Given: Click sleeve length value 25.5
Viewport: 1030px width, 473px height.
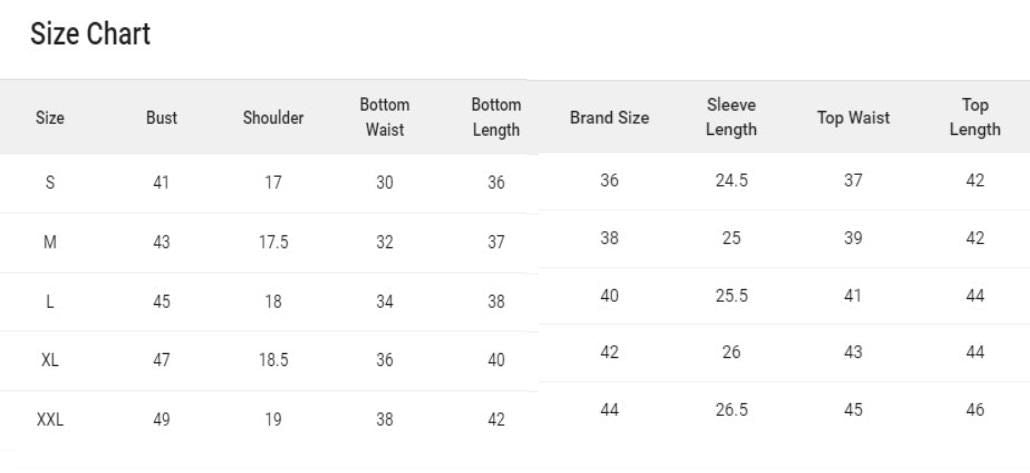Looking at the screenshot, I should pos(731,296).
